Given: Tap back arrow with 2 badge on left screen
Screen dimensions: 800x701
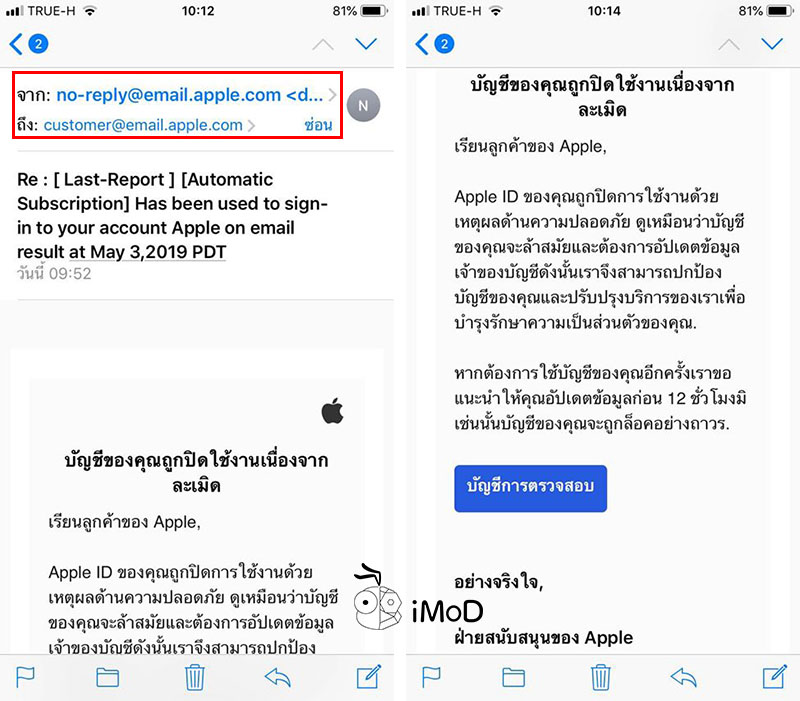Looking at the screenshot, I should click(29, 44).
